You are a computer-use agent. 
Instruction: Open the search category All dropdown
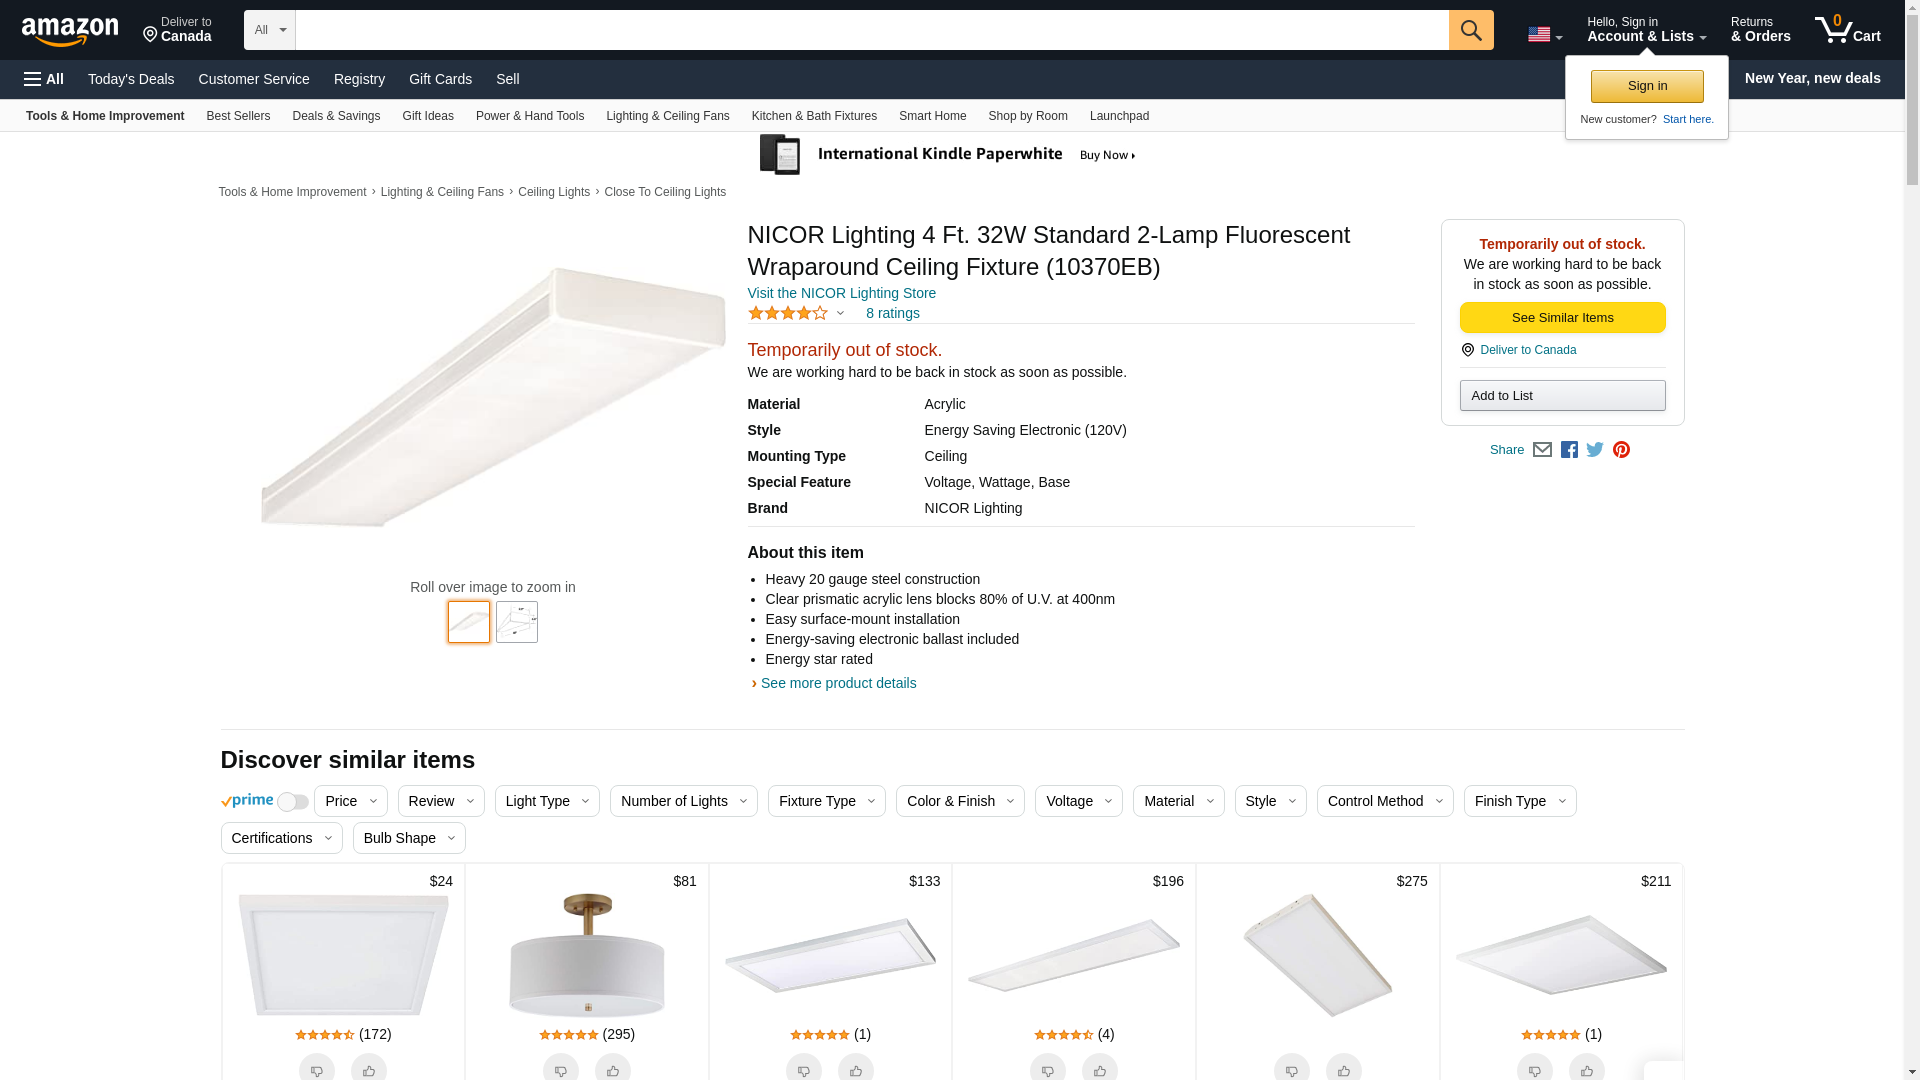269,30
